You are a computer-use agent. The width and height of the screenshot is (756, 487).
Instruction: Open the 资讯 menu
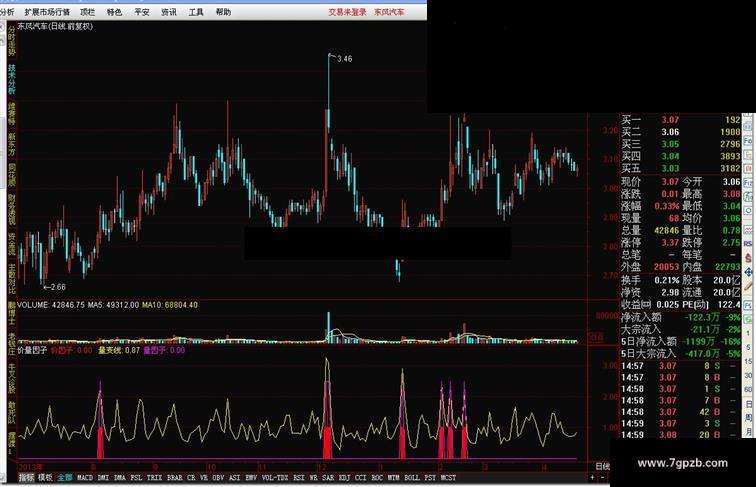click(x=169, y=12)
